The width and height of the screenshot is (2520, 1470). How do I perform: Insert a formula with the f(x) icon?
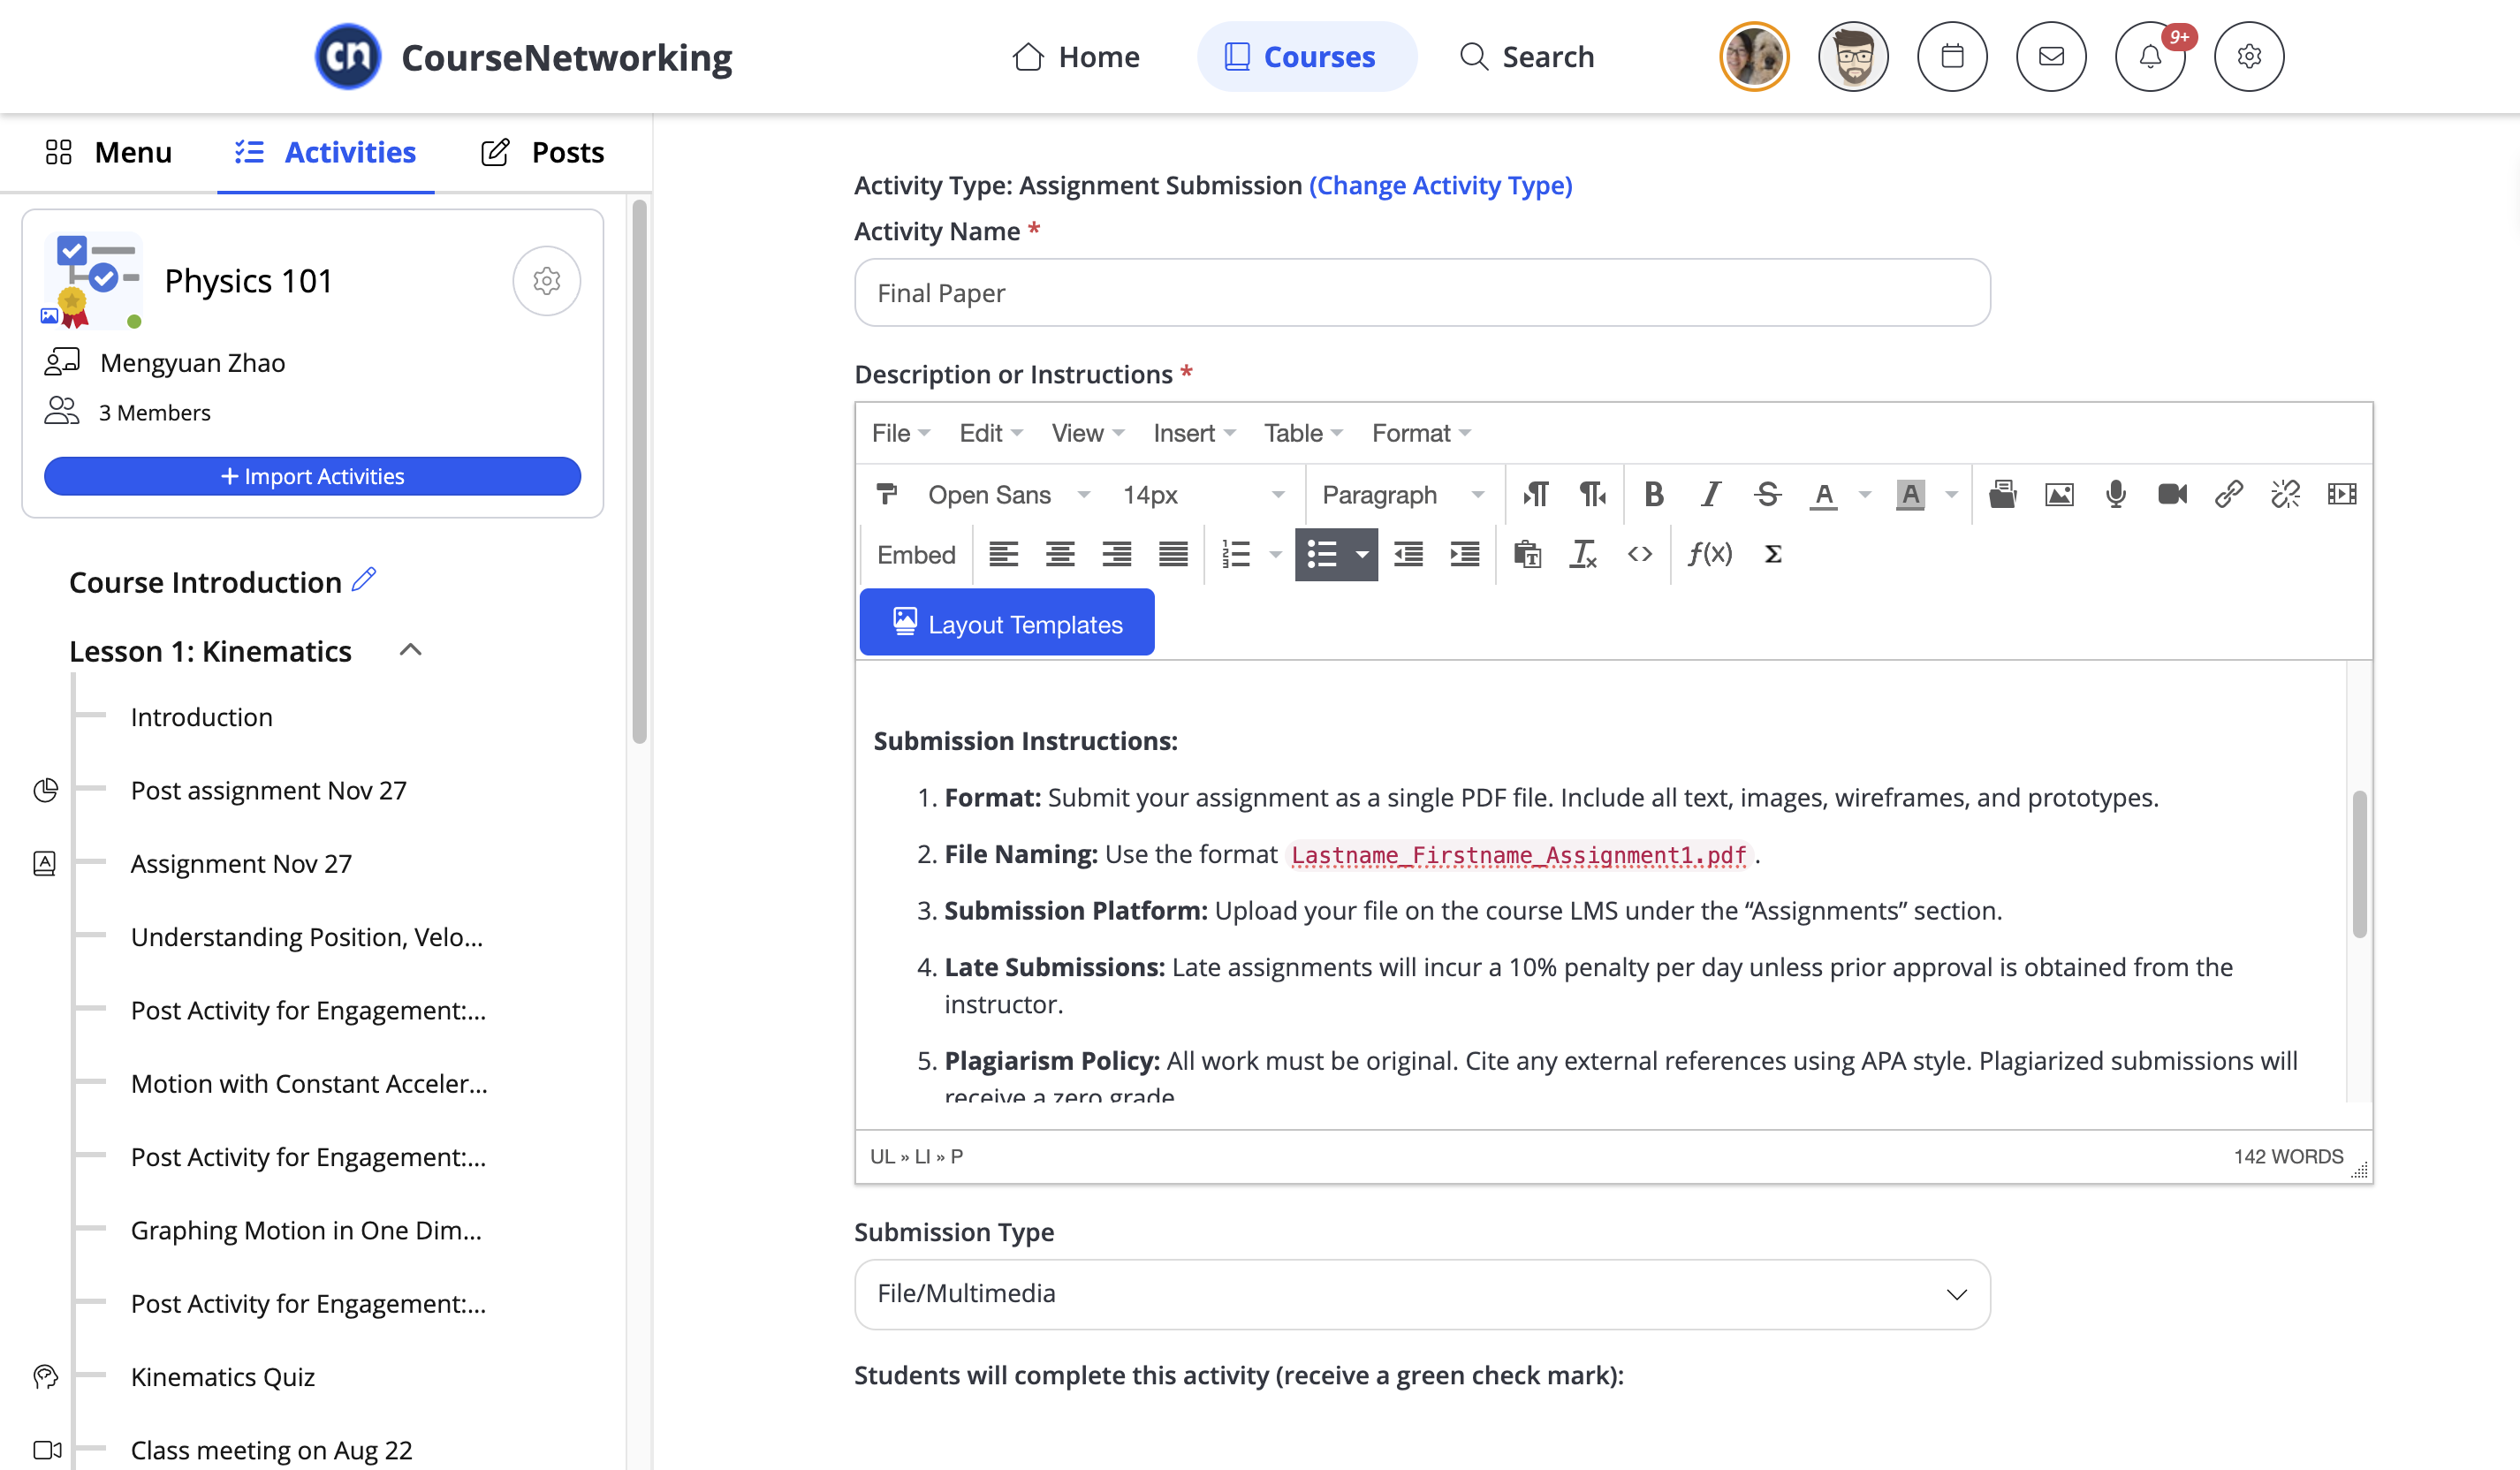(x=1710, y=554)
